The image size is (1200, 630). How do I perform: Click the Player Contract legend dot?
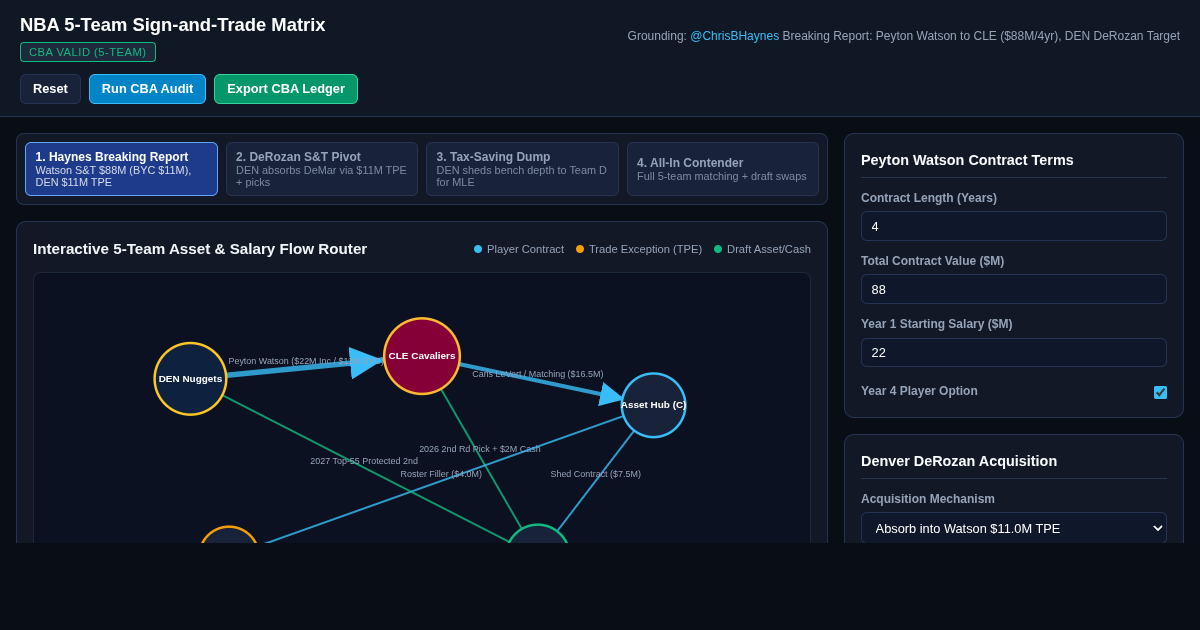[x=478, y=249]
